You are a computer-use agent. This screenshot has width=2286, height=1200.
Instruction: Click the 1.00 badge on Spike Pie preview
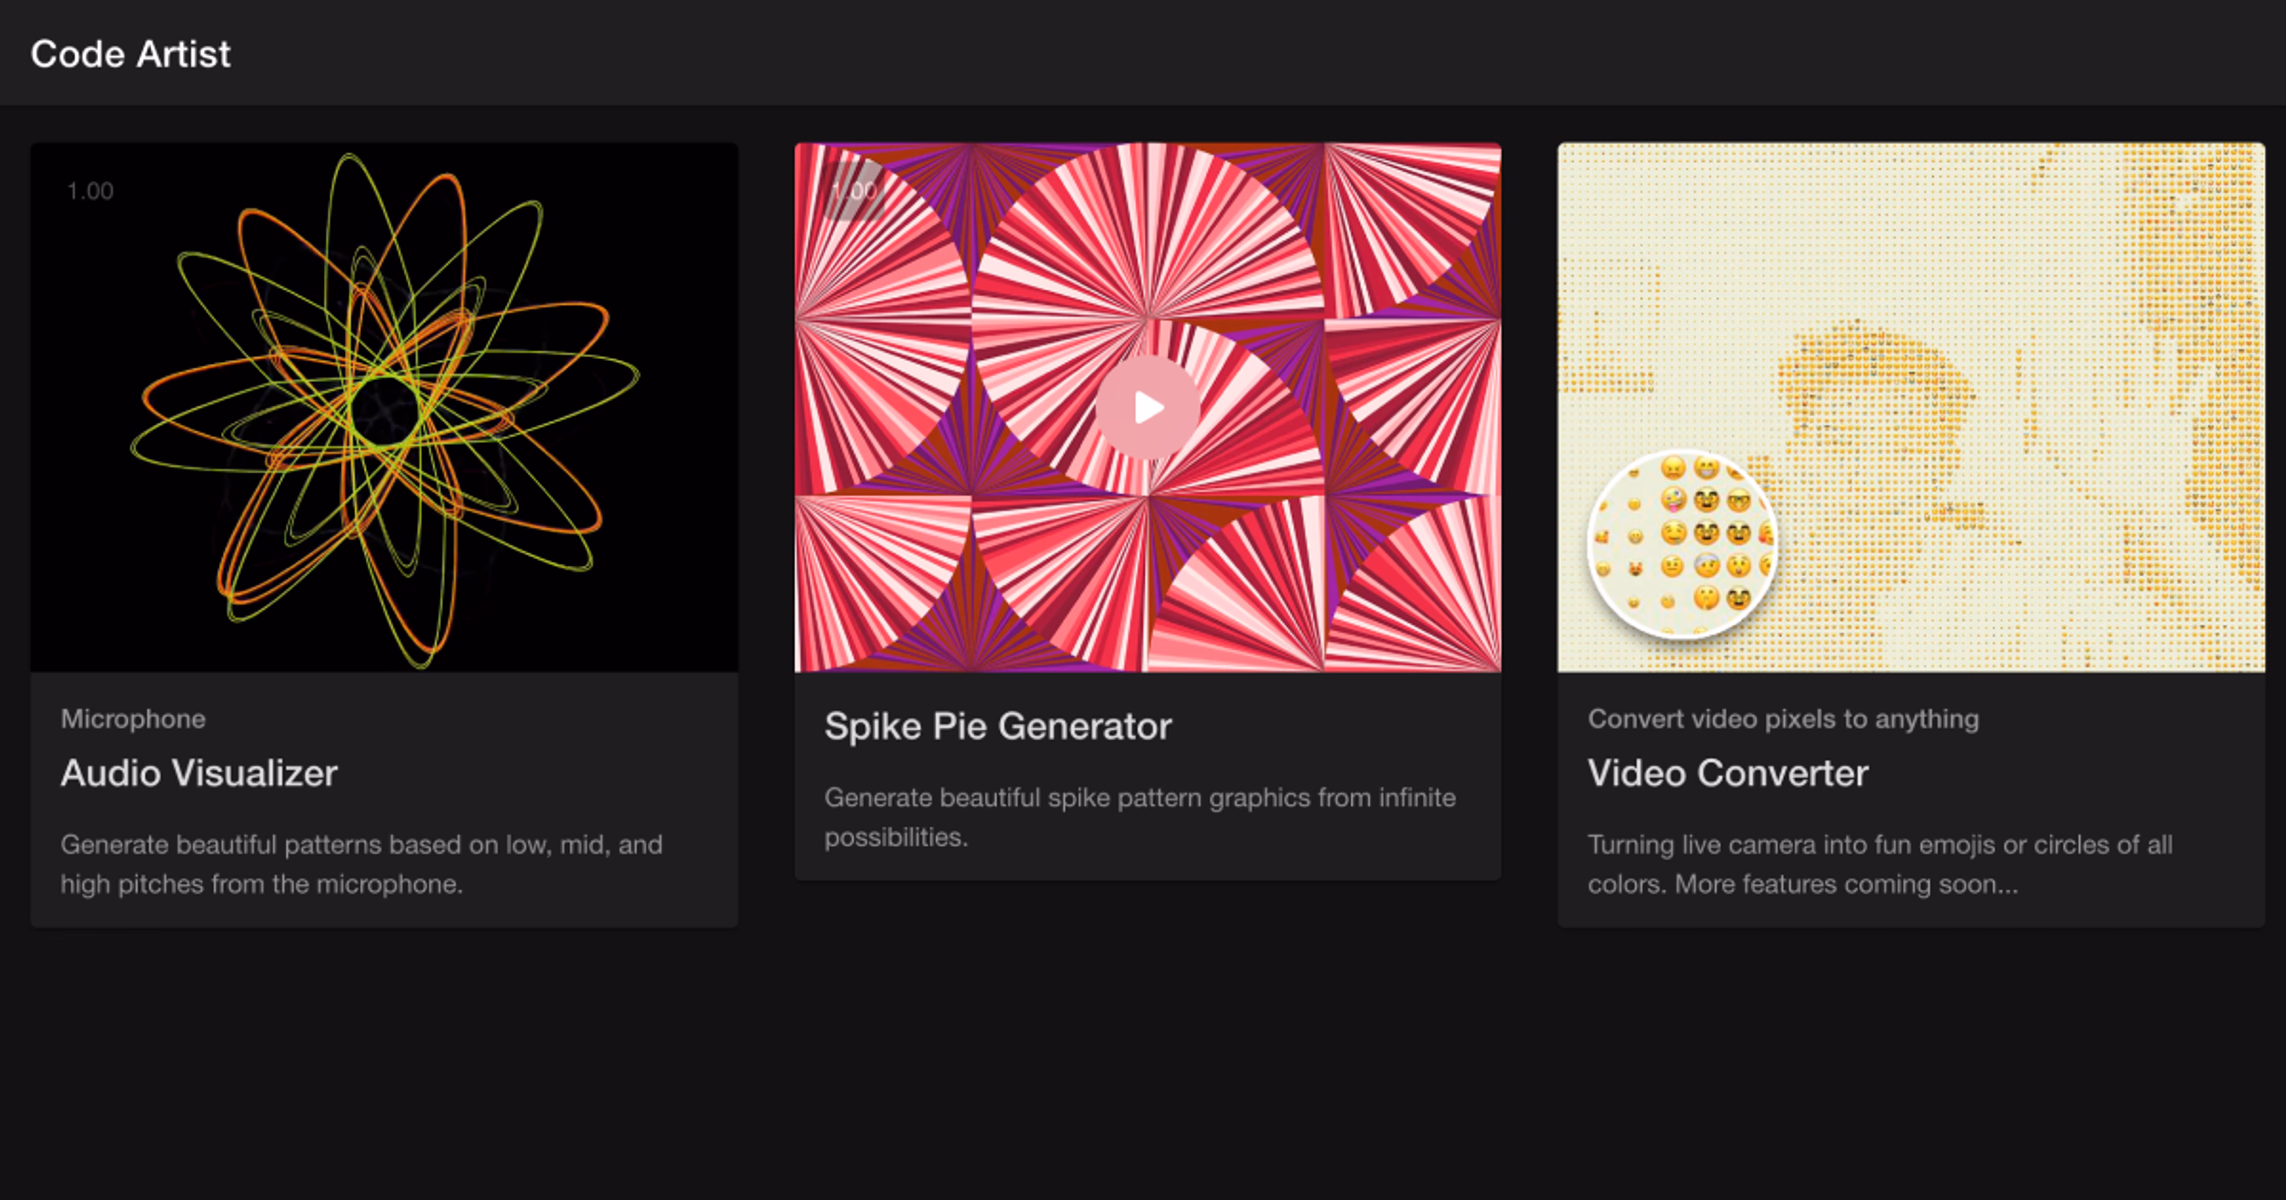(853, 191)
